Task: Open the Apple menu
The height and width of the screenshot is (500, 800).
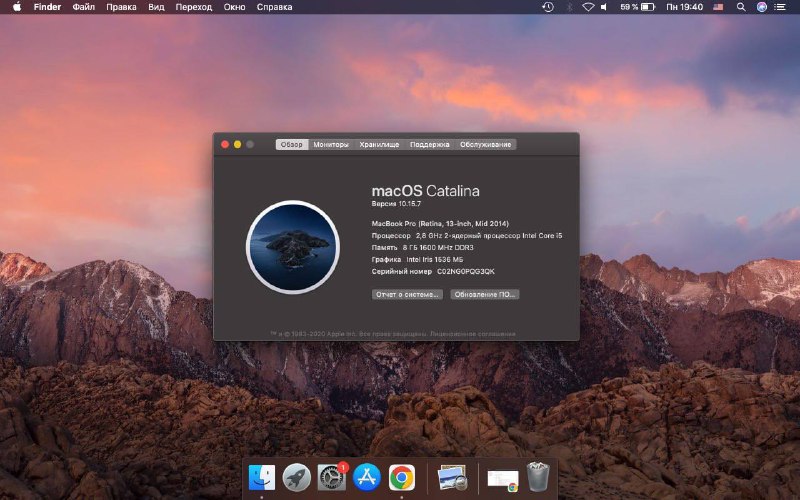Action: pyautogui.click(x=17, y=7)
